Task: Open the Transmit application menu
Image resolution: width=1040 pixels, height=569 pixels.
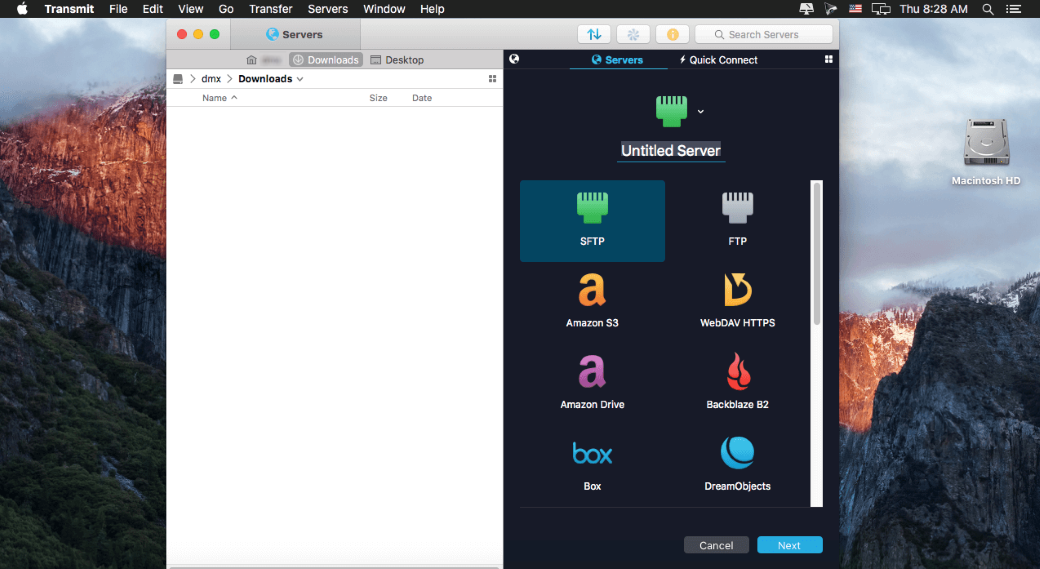Action: coord(69,9)
